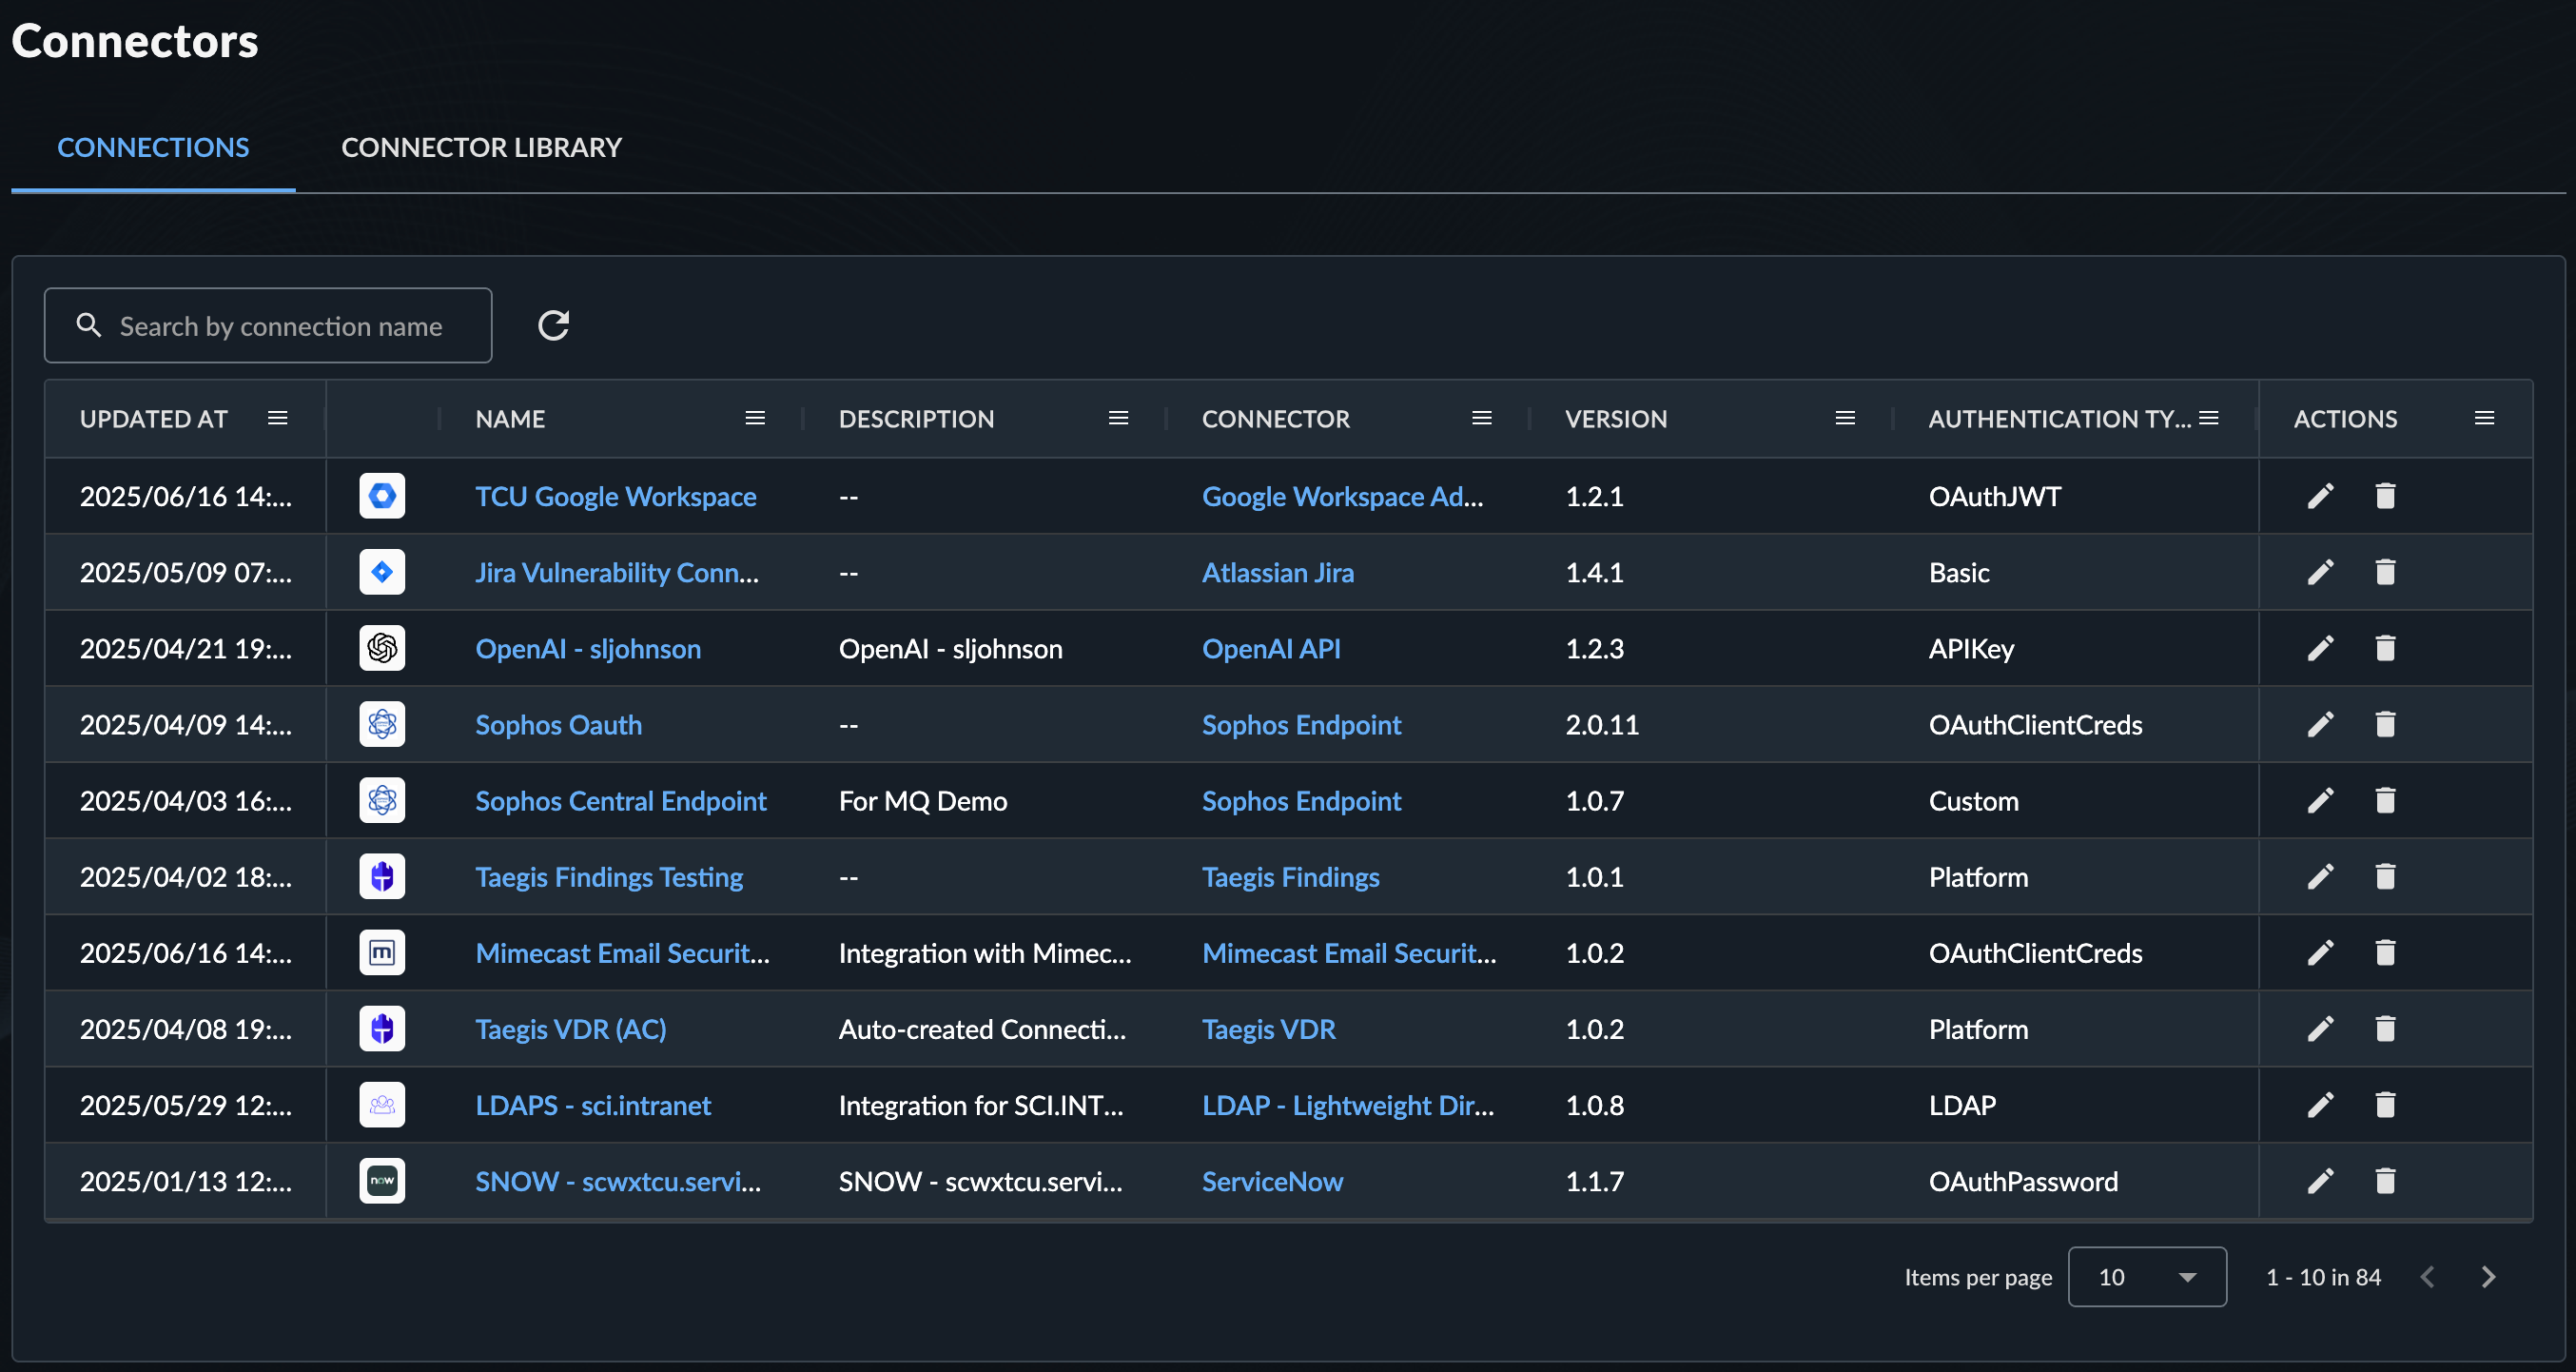Click the '1 - 10 in 84' pagination text
Image resolution: width=2576 pixels, height=1372 pixels.
(2322, 1276)
